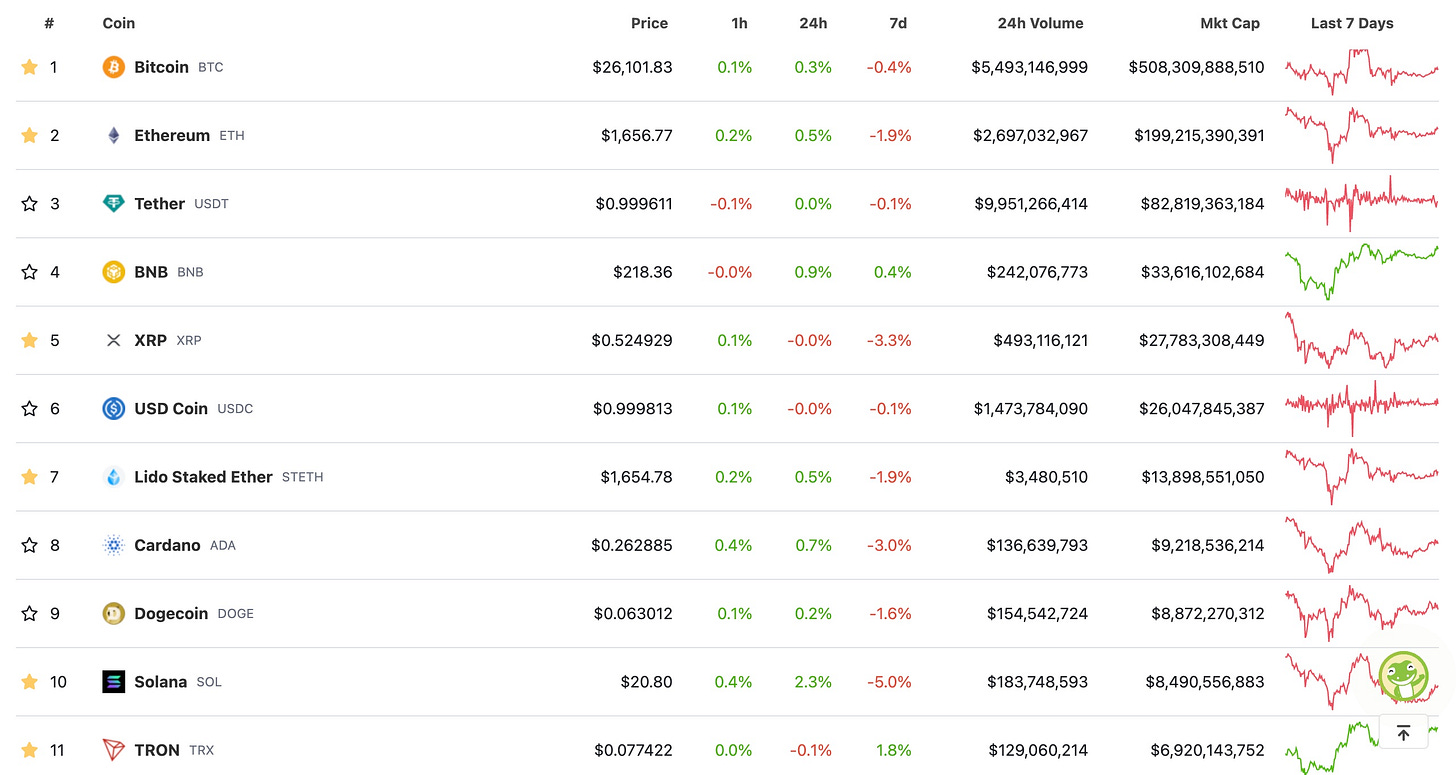Click the back-to-top arrow button
1456x775 pixels.
click(1403, 733)
